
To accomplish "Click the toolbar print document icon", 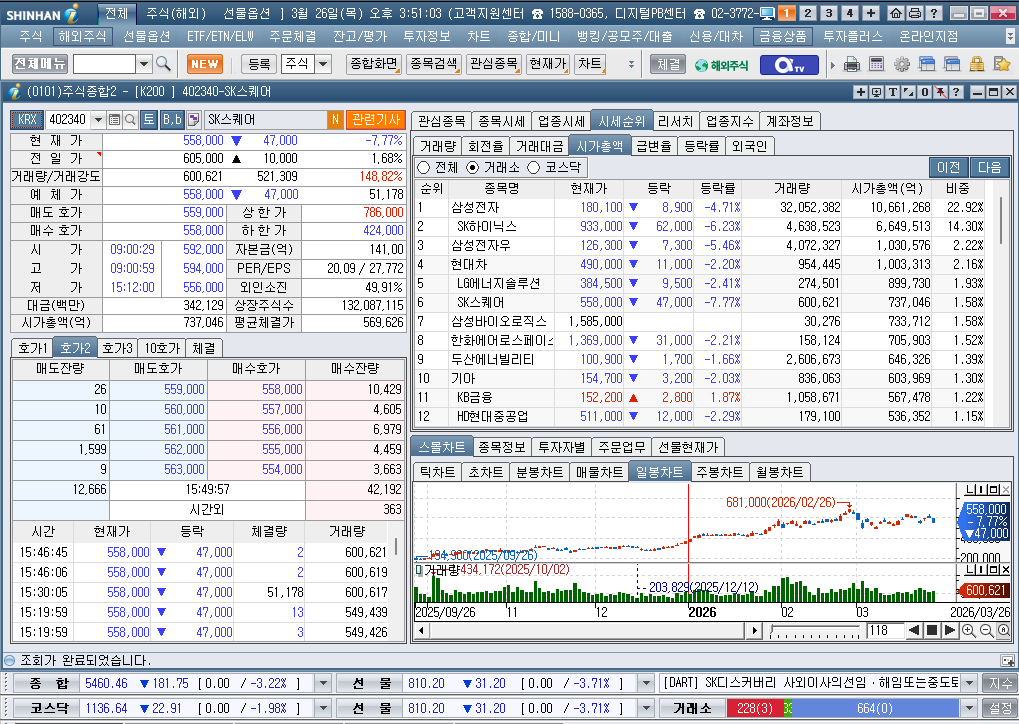I will click(x=851, y=64).
